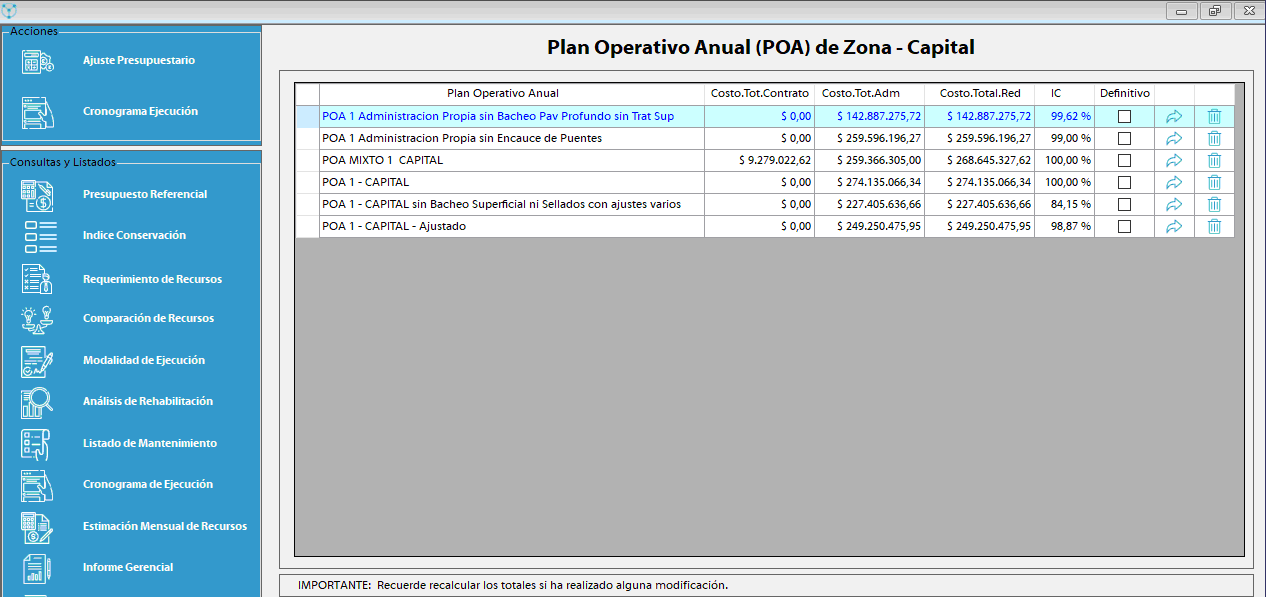The width and height of the screenshot is (1266, 597).
Task: Check Definitivo for POA MIXTO 1 CAPITAL
Action: [x=1124, y=160]
